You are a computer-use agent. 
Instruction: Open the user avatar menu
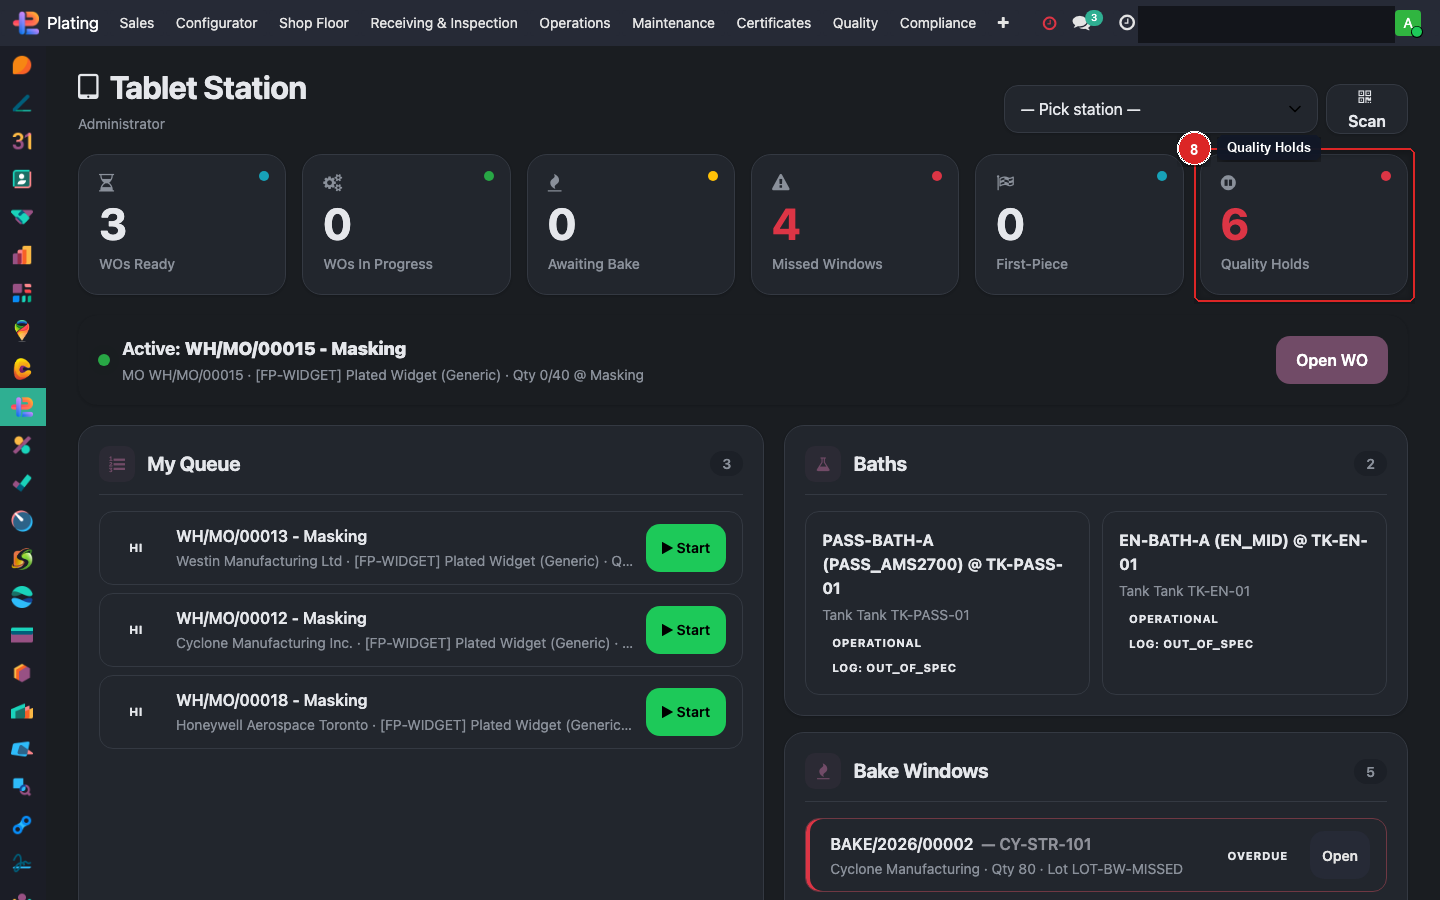click(1407, 23)
